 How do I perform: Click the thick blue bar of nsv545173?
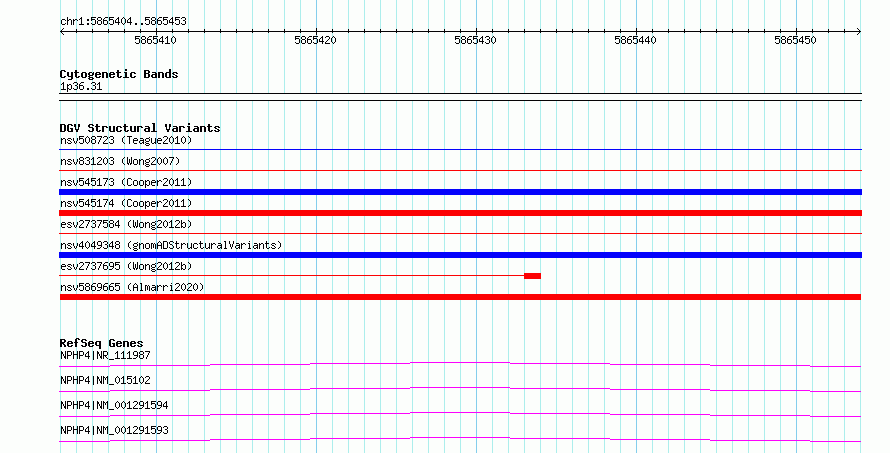coord(460,192)
